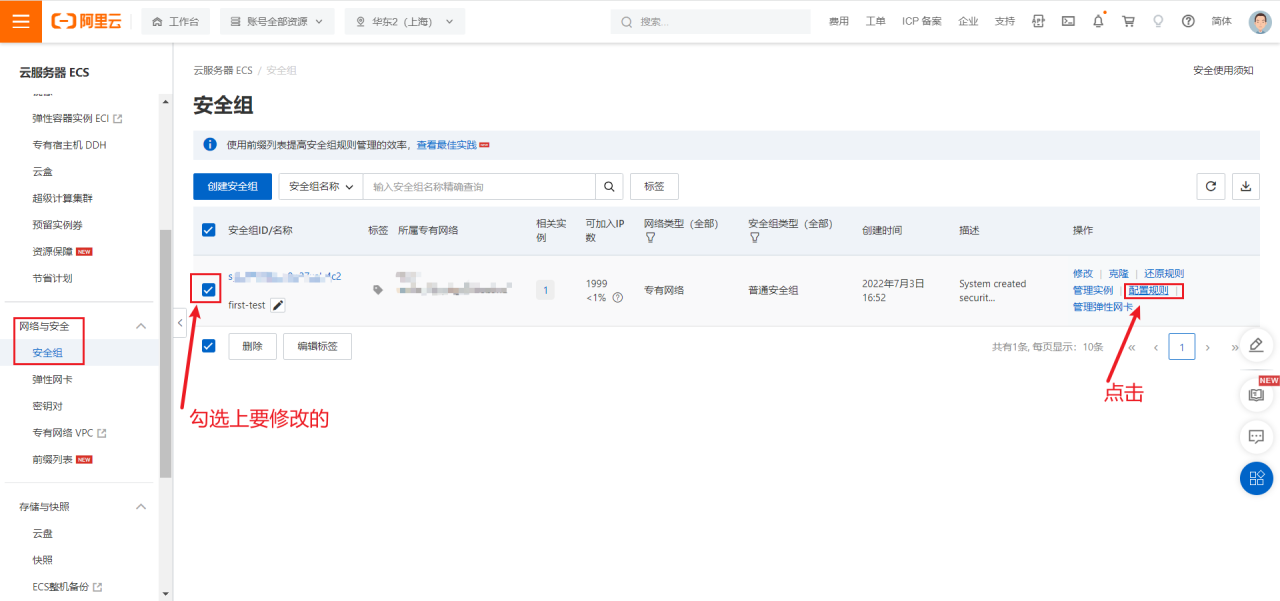Viewport: 1280px width, 601px height.
Task: Open the feedback chat bubble icon
Action: point(1256,437)
